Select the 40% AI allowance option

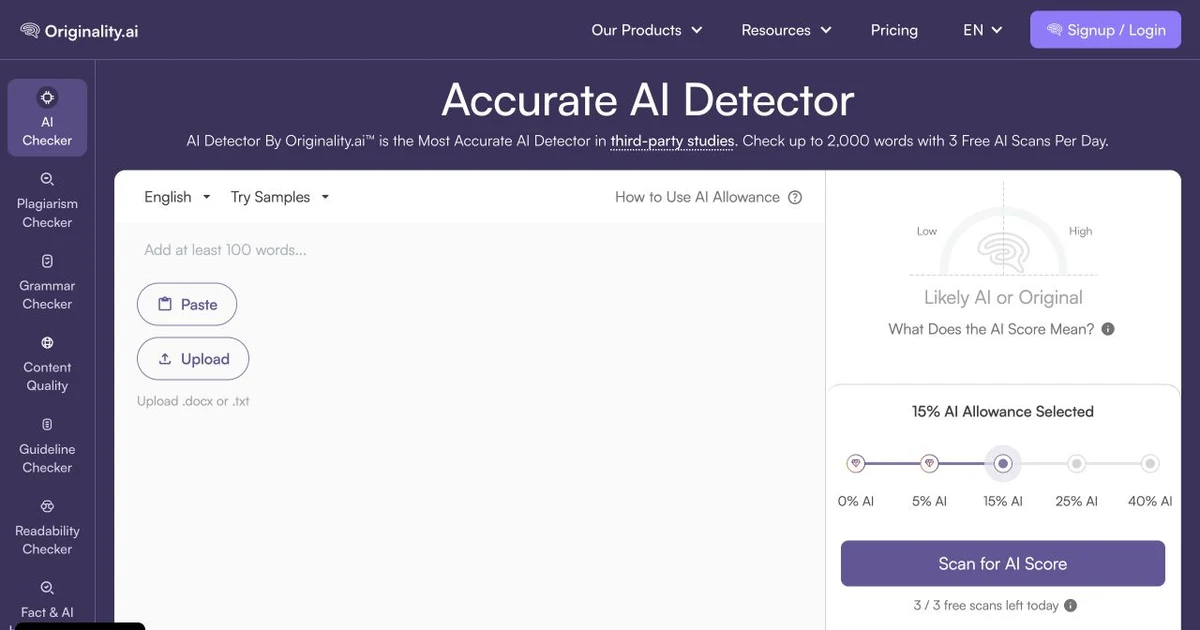1151,464
